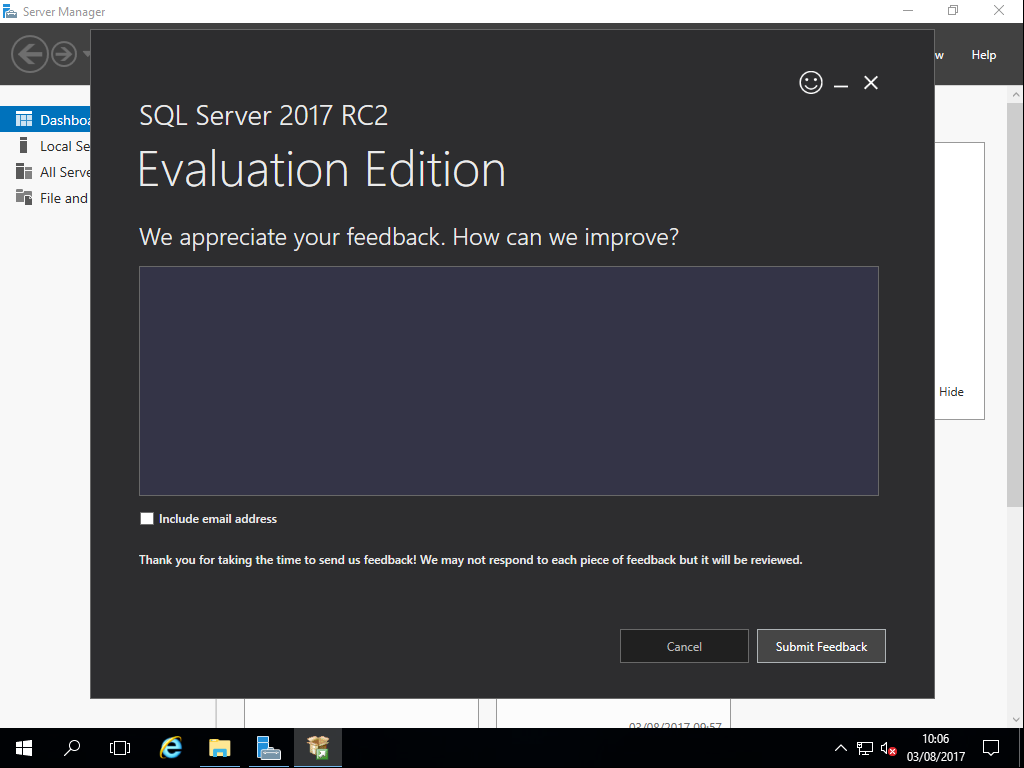Select SQL Server setup taskbar icon
The image size is (1024, 768).
pyautogui.click(x=318, y=747)
